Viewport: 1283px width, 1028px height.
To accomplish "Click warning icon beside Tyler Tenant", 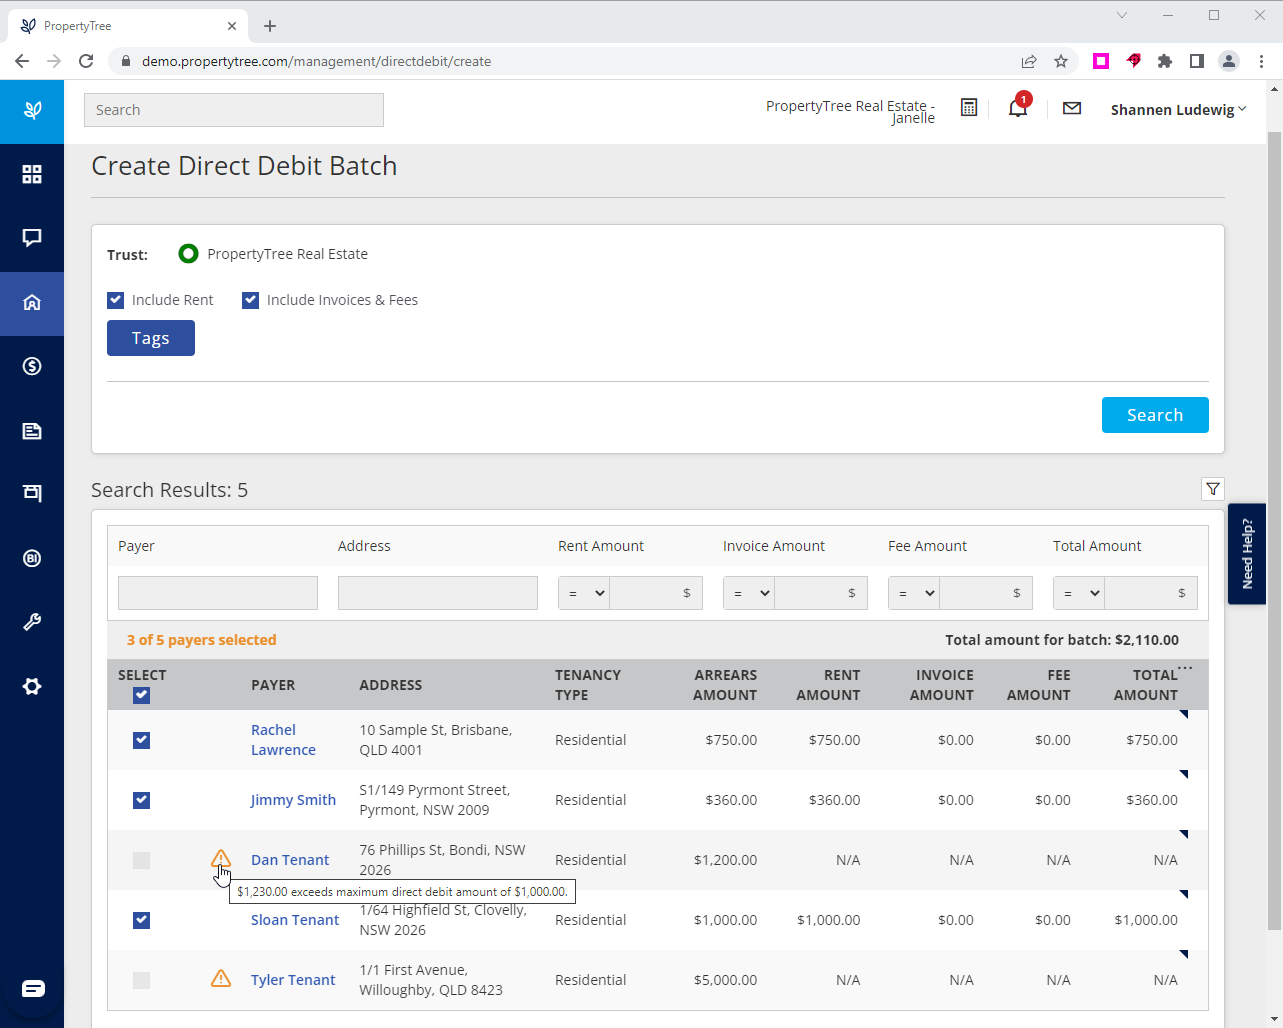I will [221, 979].
